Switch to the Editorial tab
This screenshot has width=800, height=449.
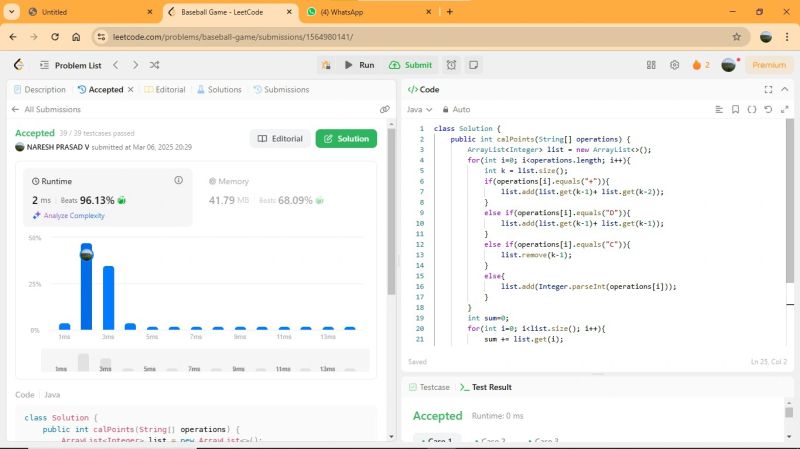165,89
